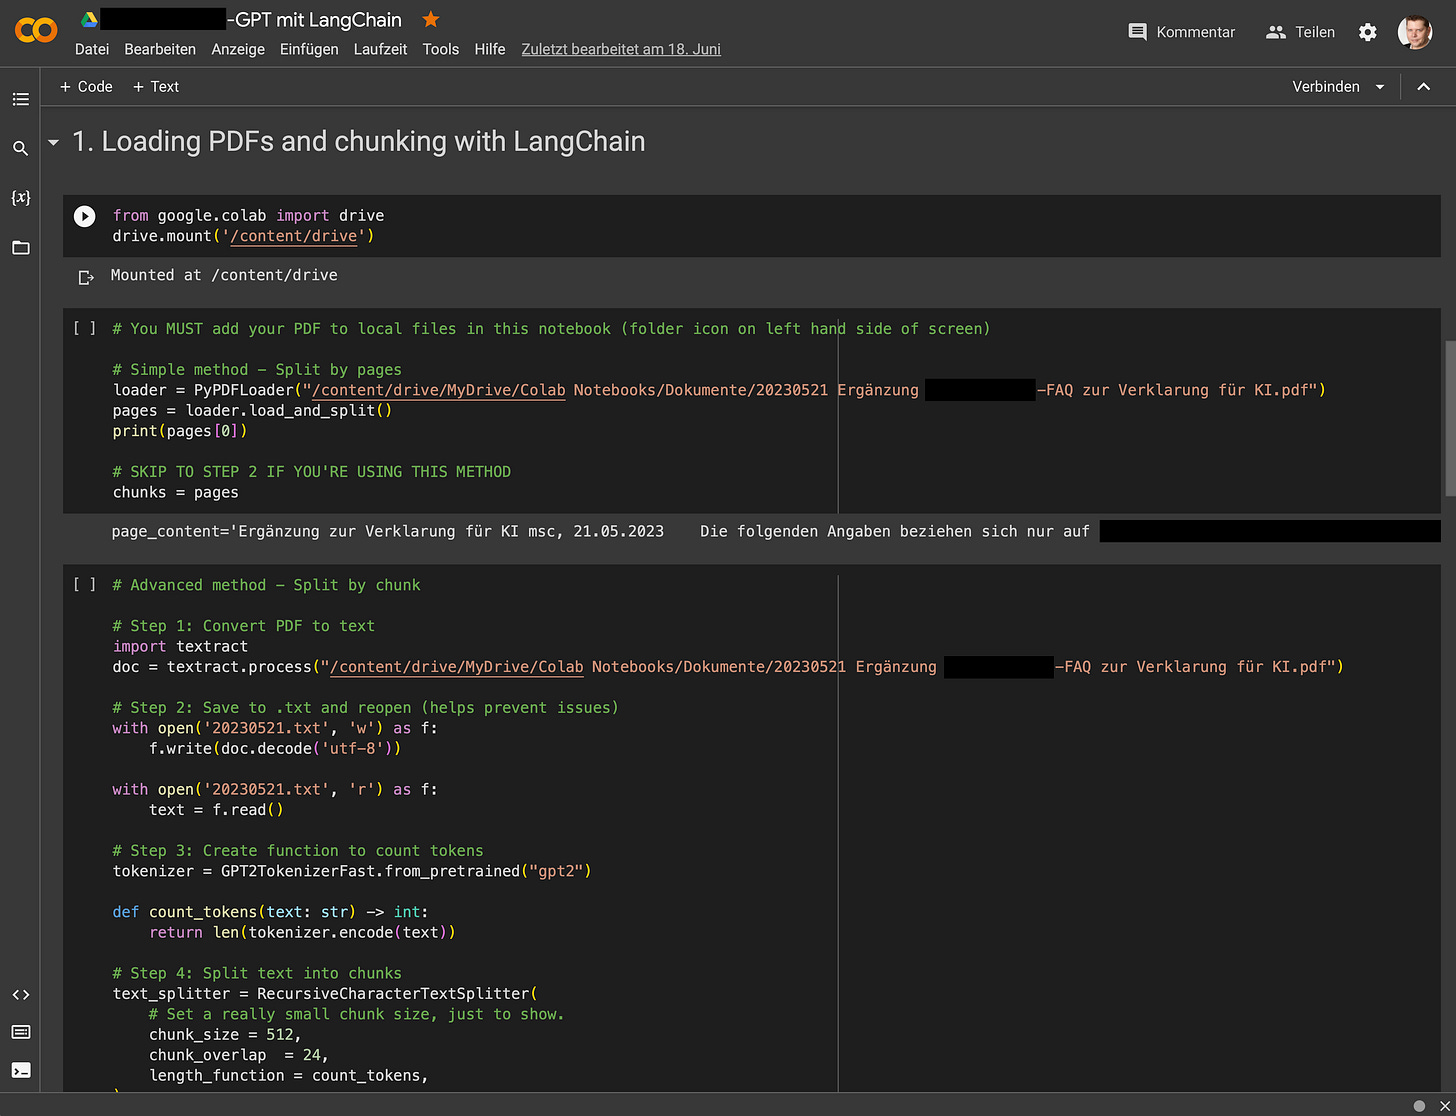
Task: Open the code snippets icon in sidebar
Action: [x=20, y=995]
